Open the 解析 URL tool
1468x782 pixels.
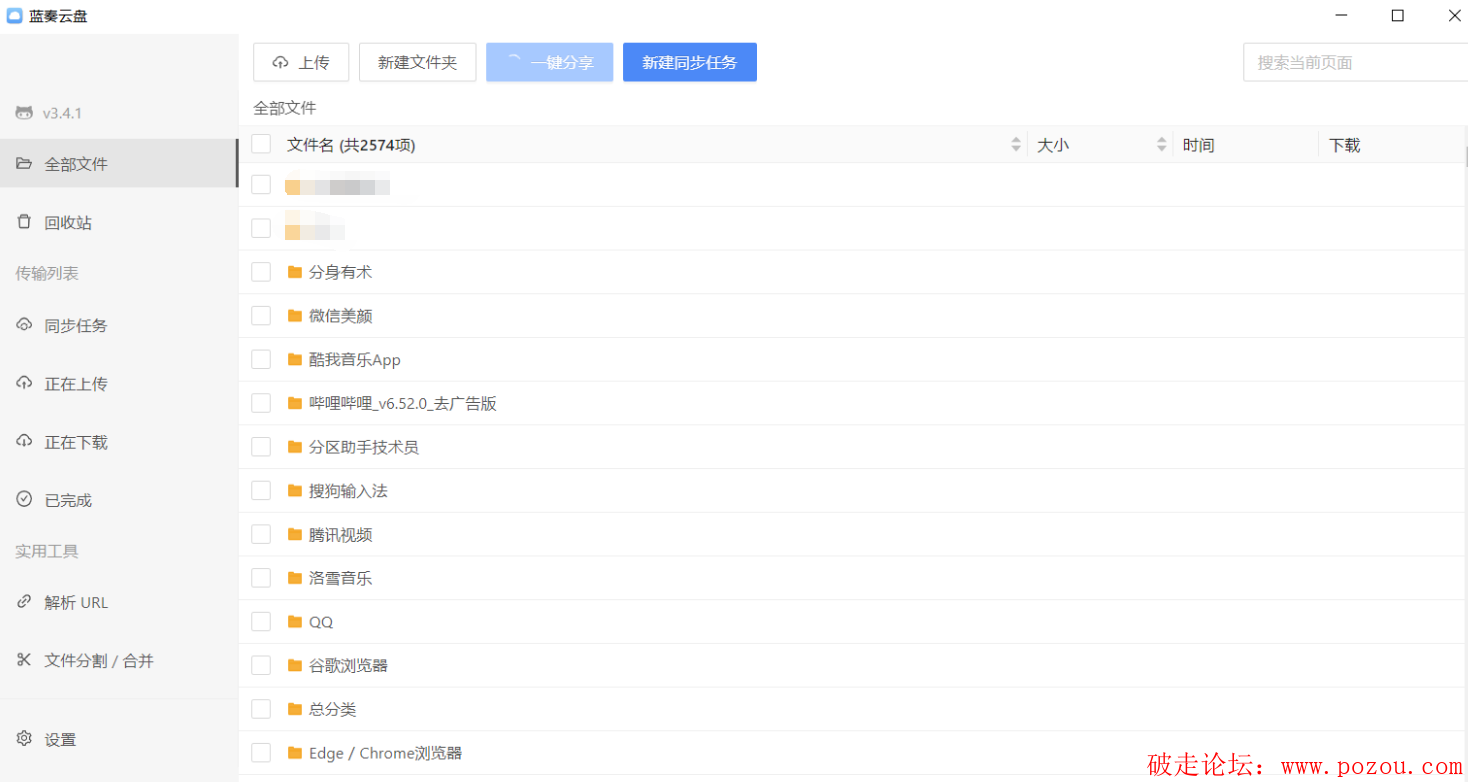(x=119, y=602)
